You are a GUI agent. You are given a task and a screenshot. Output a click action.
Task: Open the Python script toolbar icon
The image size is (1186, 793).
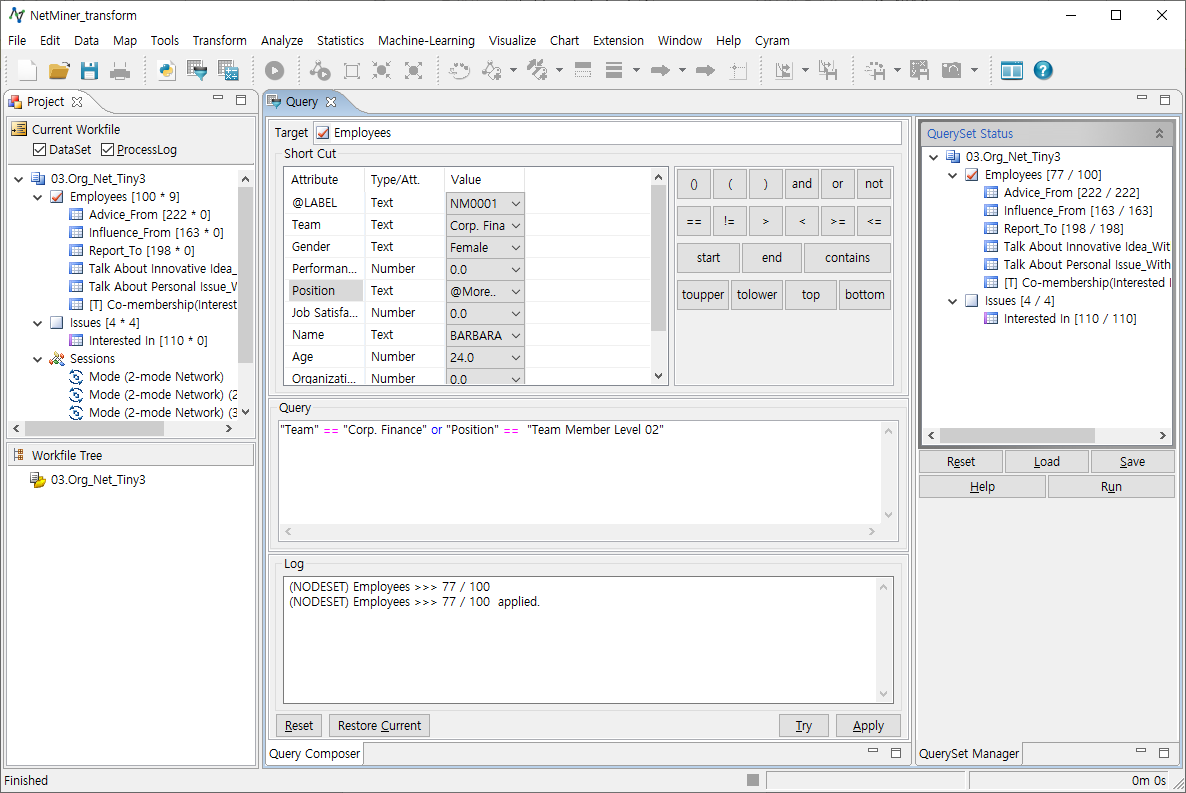coord(166,70)
